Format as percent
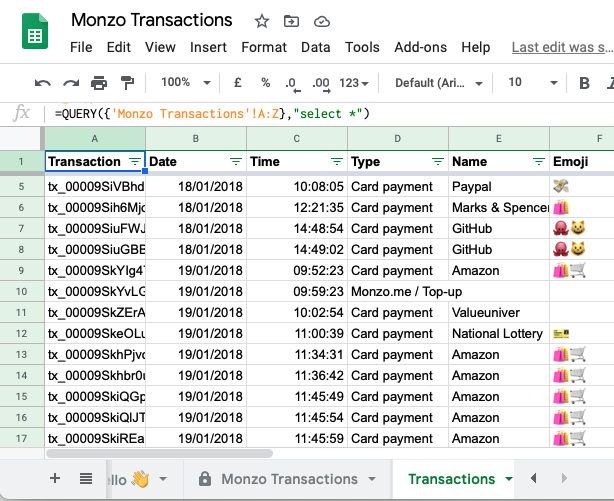Screen dimensions: 614x501 [265, 83]
